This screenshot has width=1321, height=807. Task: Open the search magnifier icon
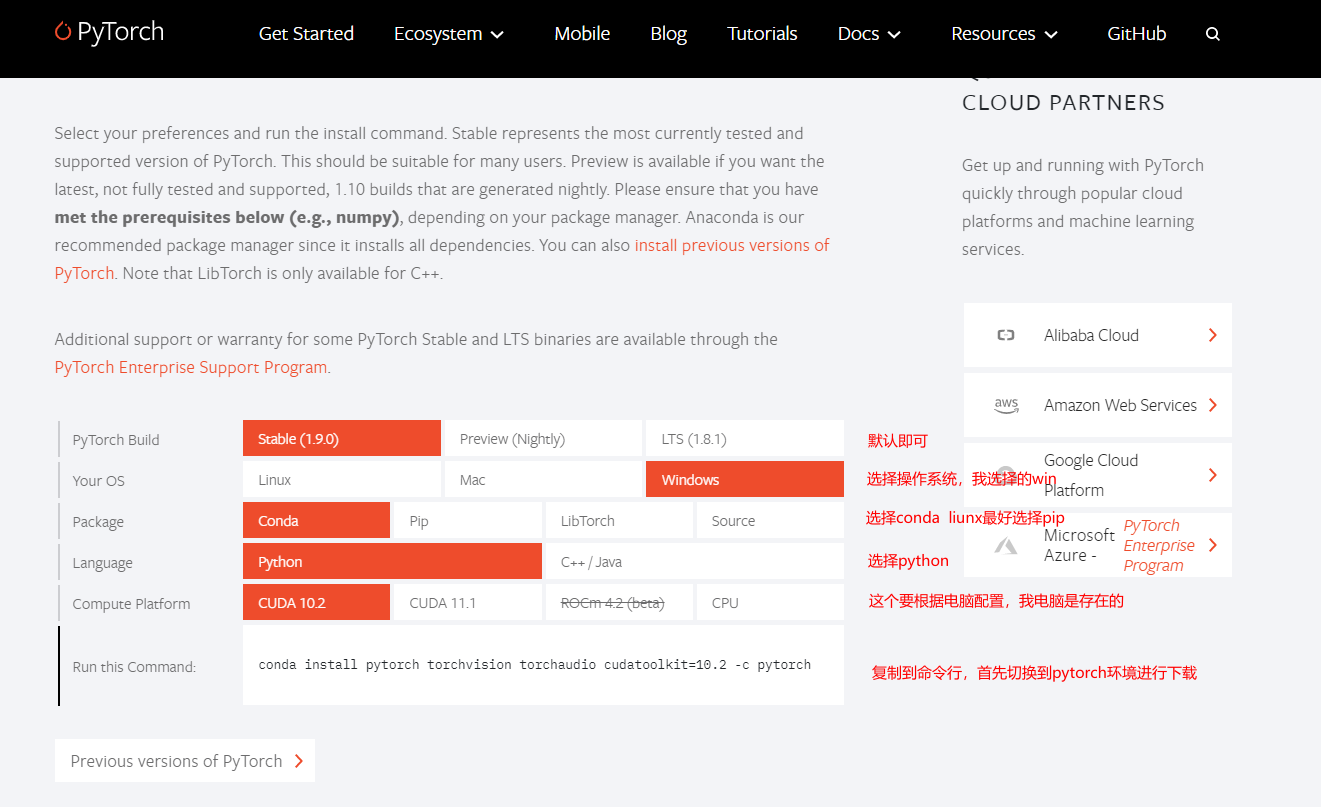(1213, 34)
